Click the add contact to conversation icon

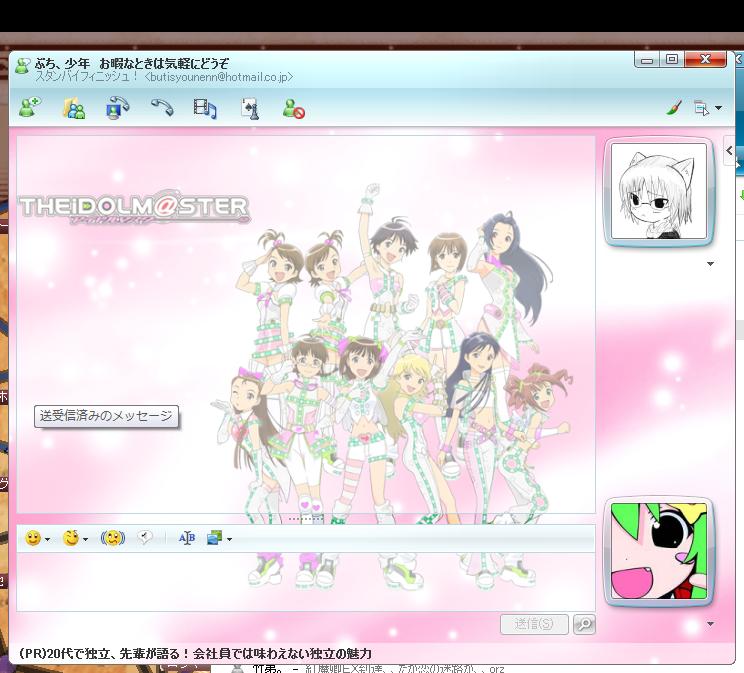click(x=30, y=107)
